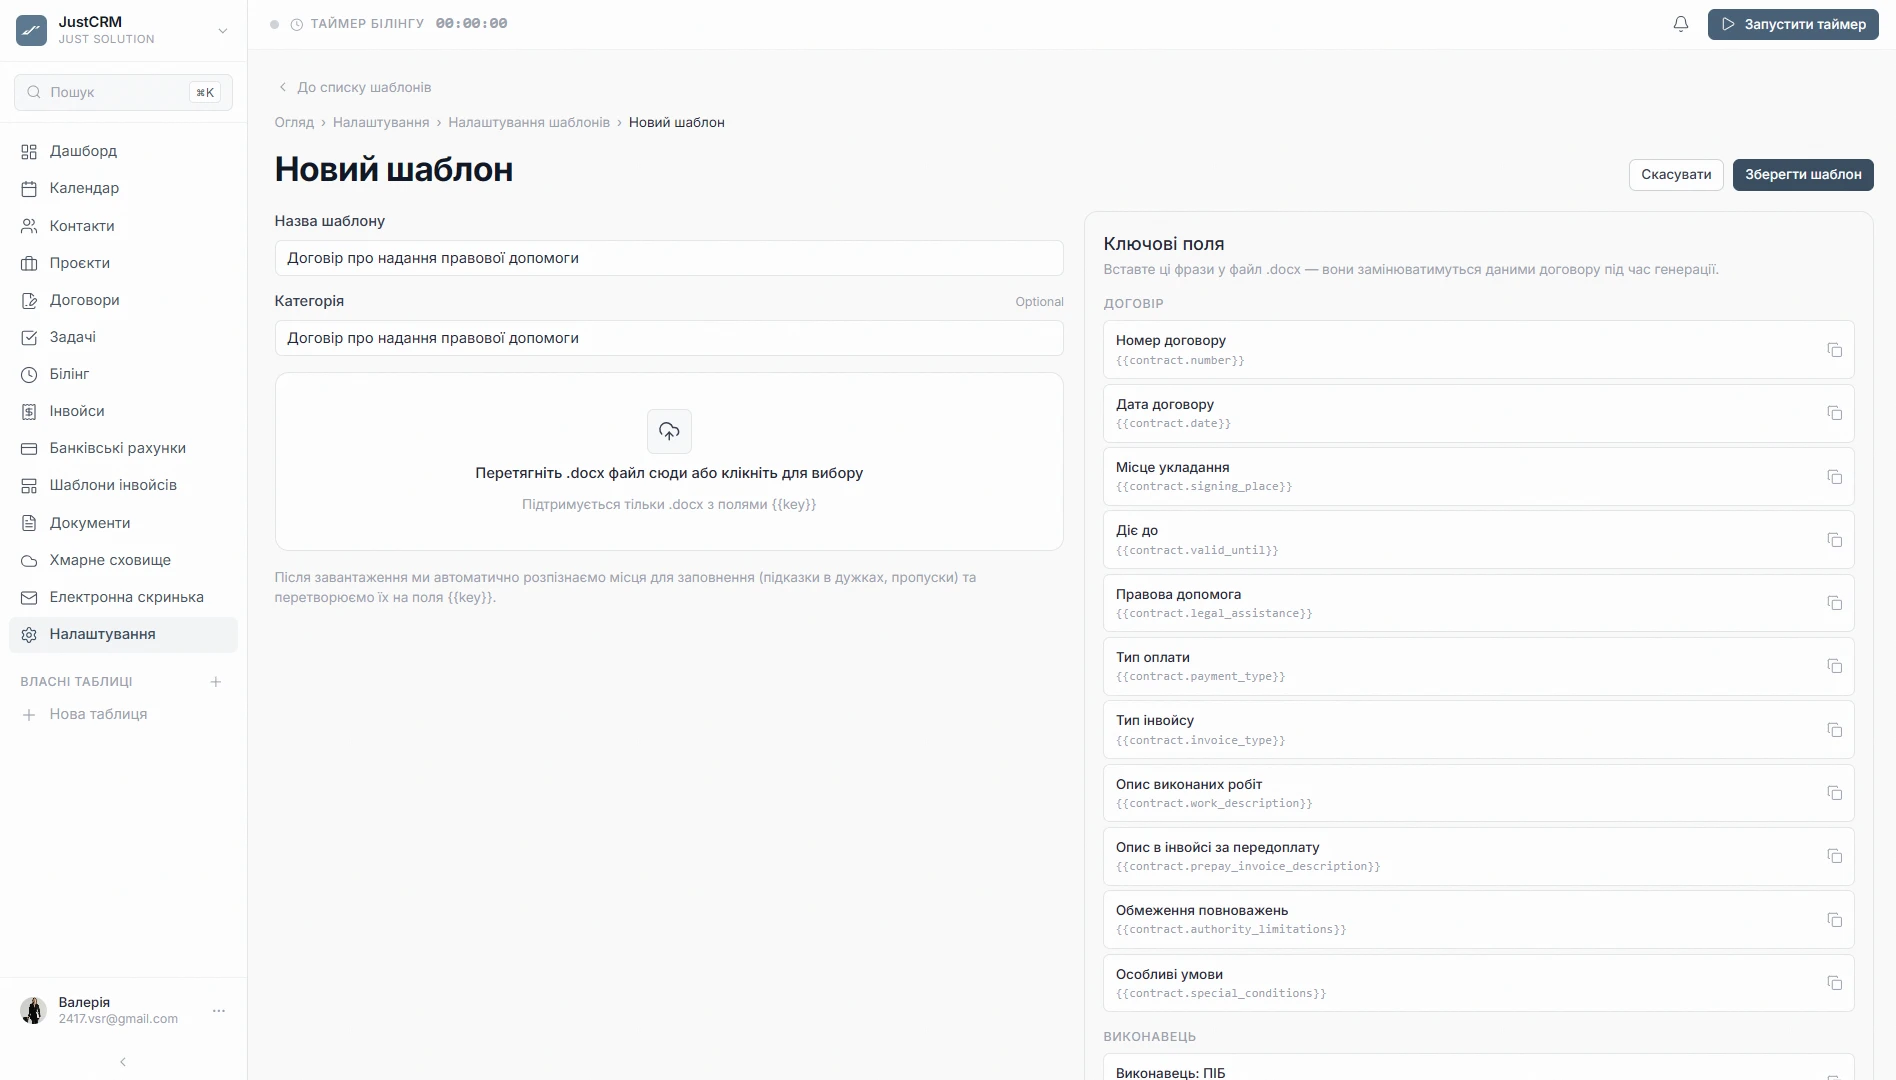The image size is (1896, 1080).
Task: Copy the Номер договору field key
Action: pyautogui.click(x=1834, y=350)
